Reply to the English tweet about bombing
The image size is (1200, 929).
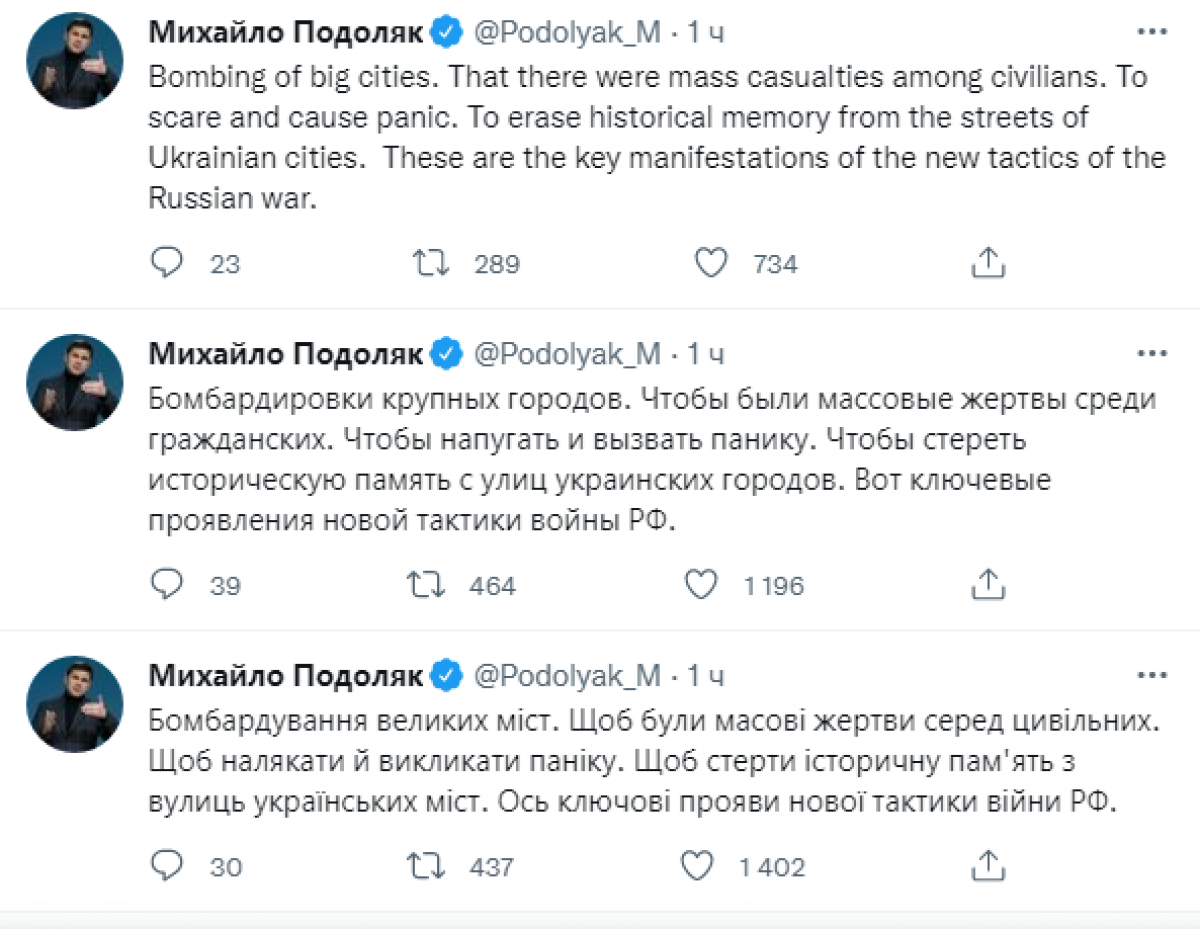click(168, 262)
